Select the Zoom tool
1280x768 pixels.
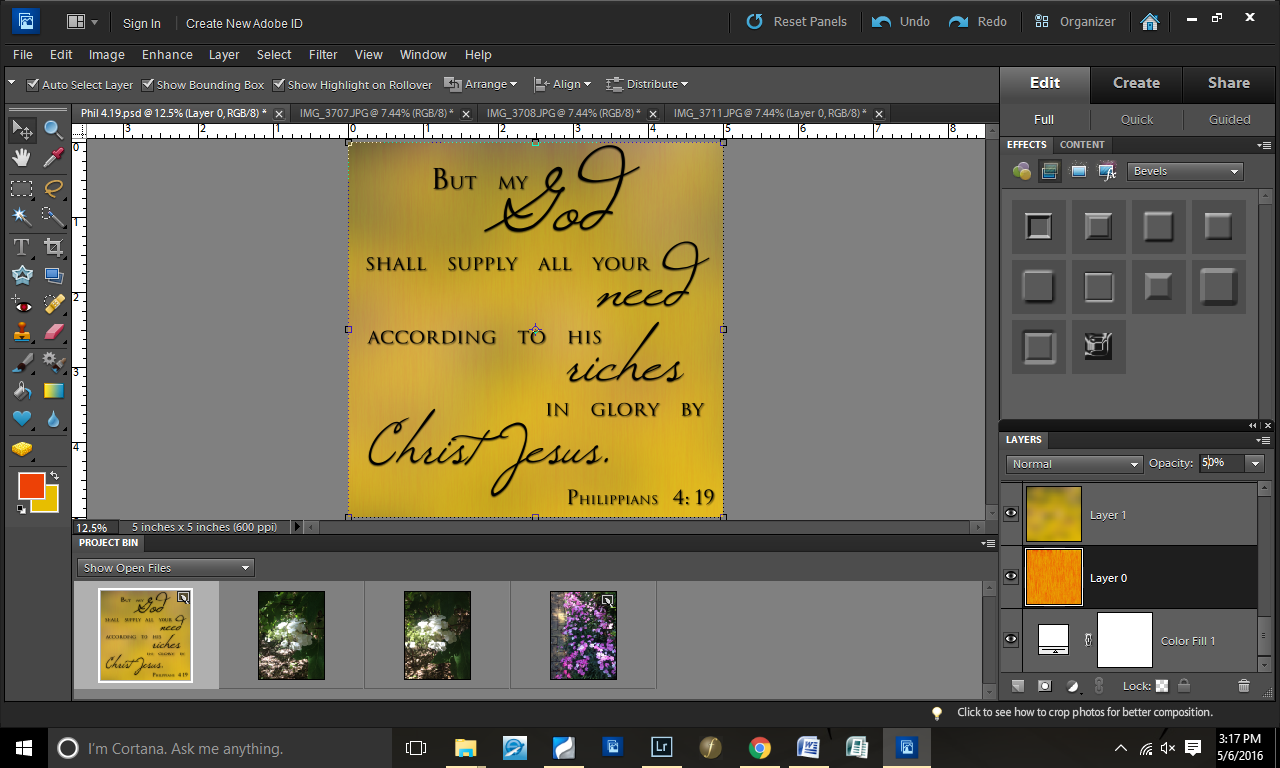click(53, 130)
